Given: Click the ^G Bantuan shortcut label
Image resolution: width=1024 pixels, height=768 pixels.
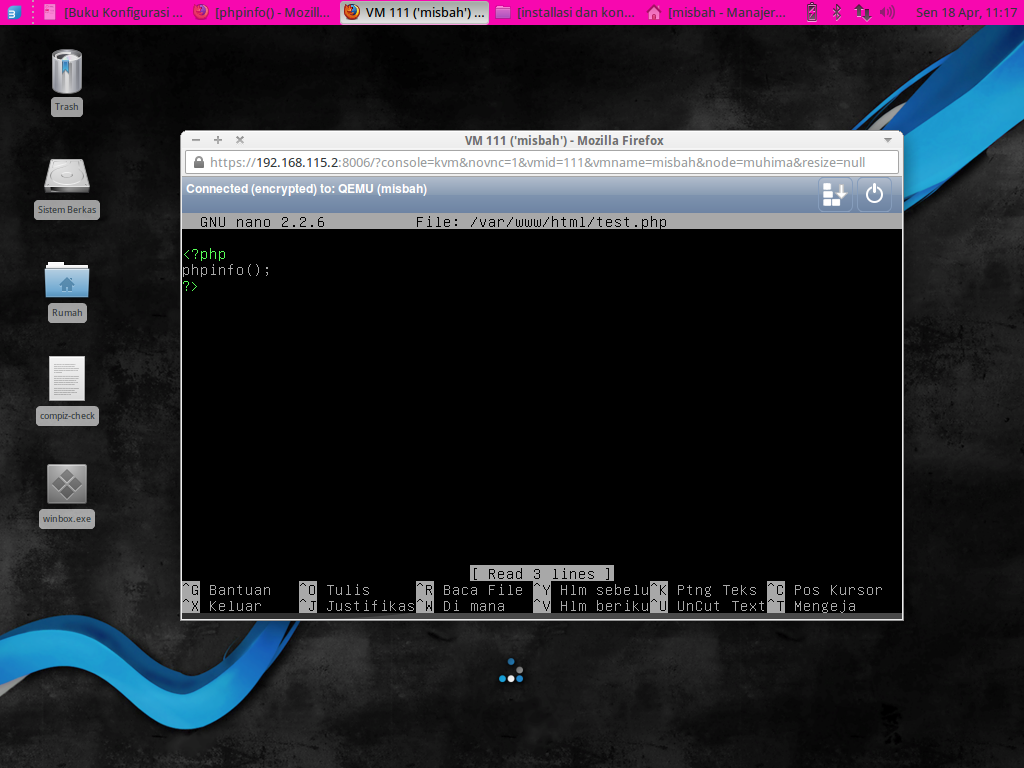Looking at the screenshot, I should tap(227, 590).
